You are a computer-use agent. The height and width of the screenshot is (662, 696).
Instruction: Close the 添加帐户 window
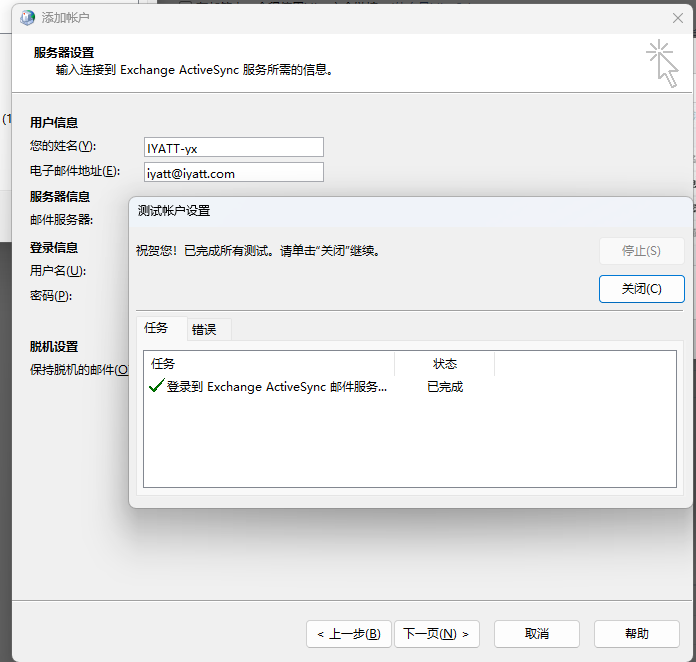pos(678,18)
